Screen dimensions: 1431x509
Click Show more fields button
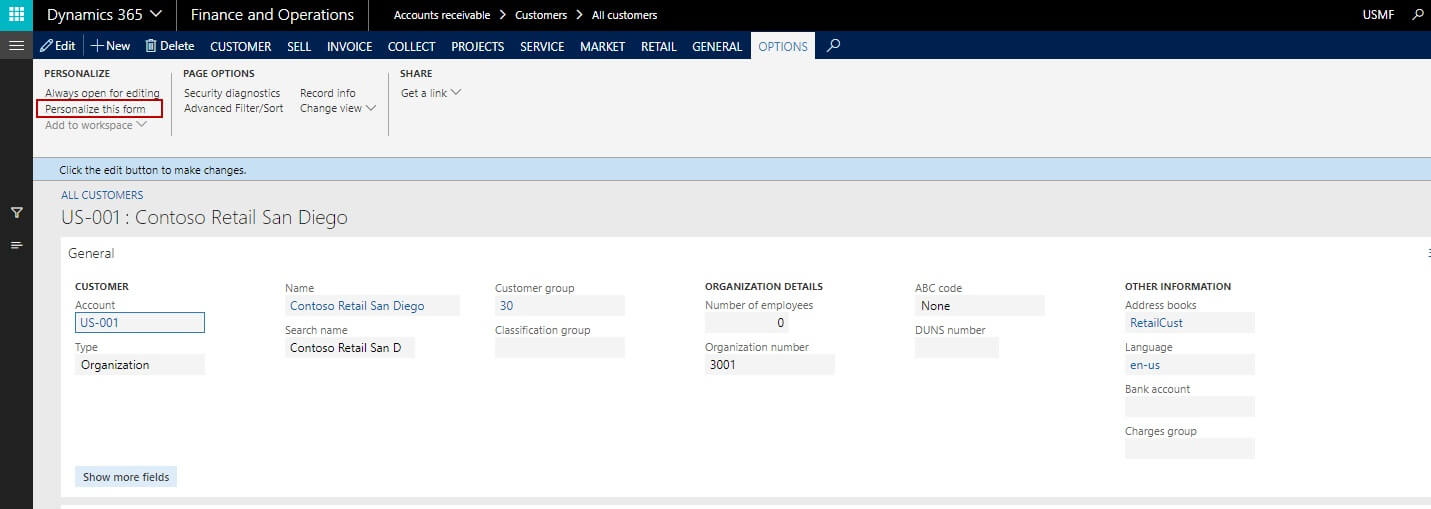126,477
